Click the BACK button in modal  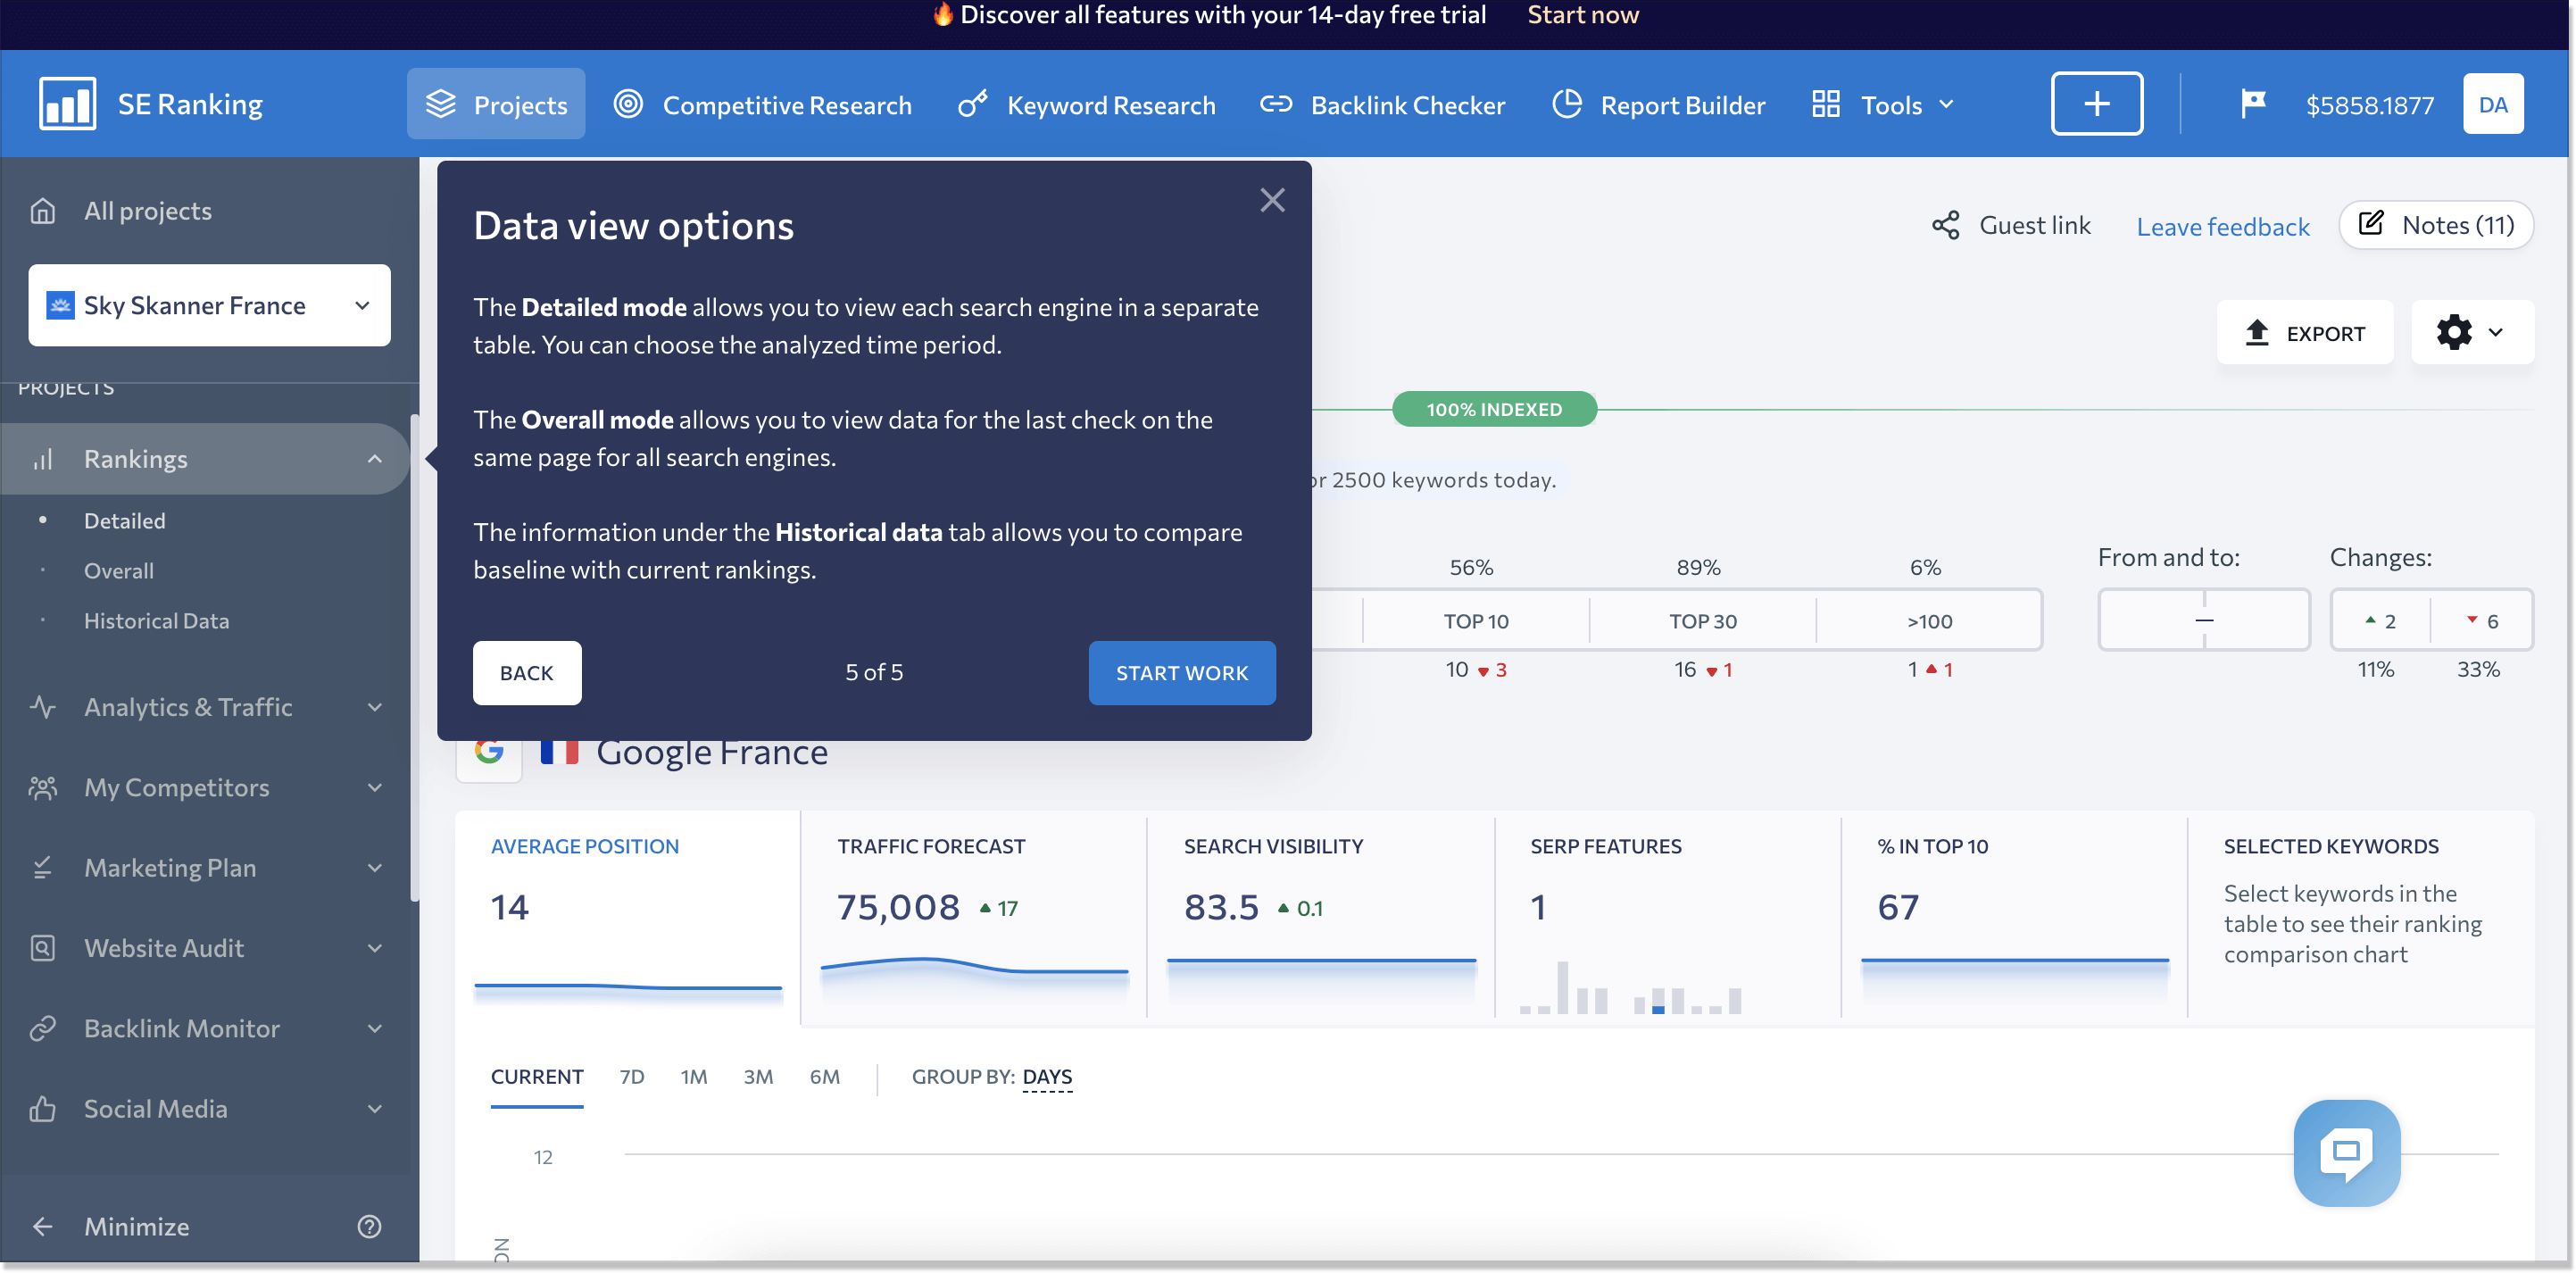(x=528, y=672)
